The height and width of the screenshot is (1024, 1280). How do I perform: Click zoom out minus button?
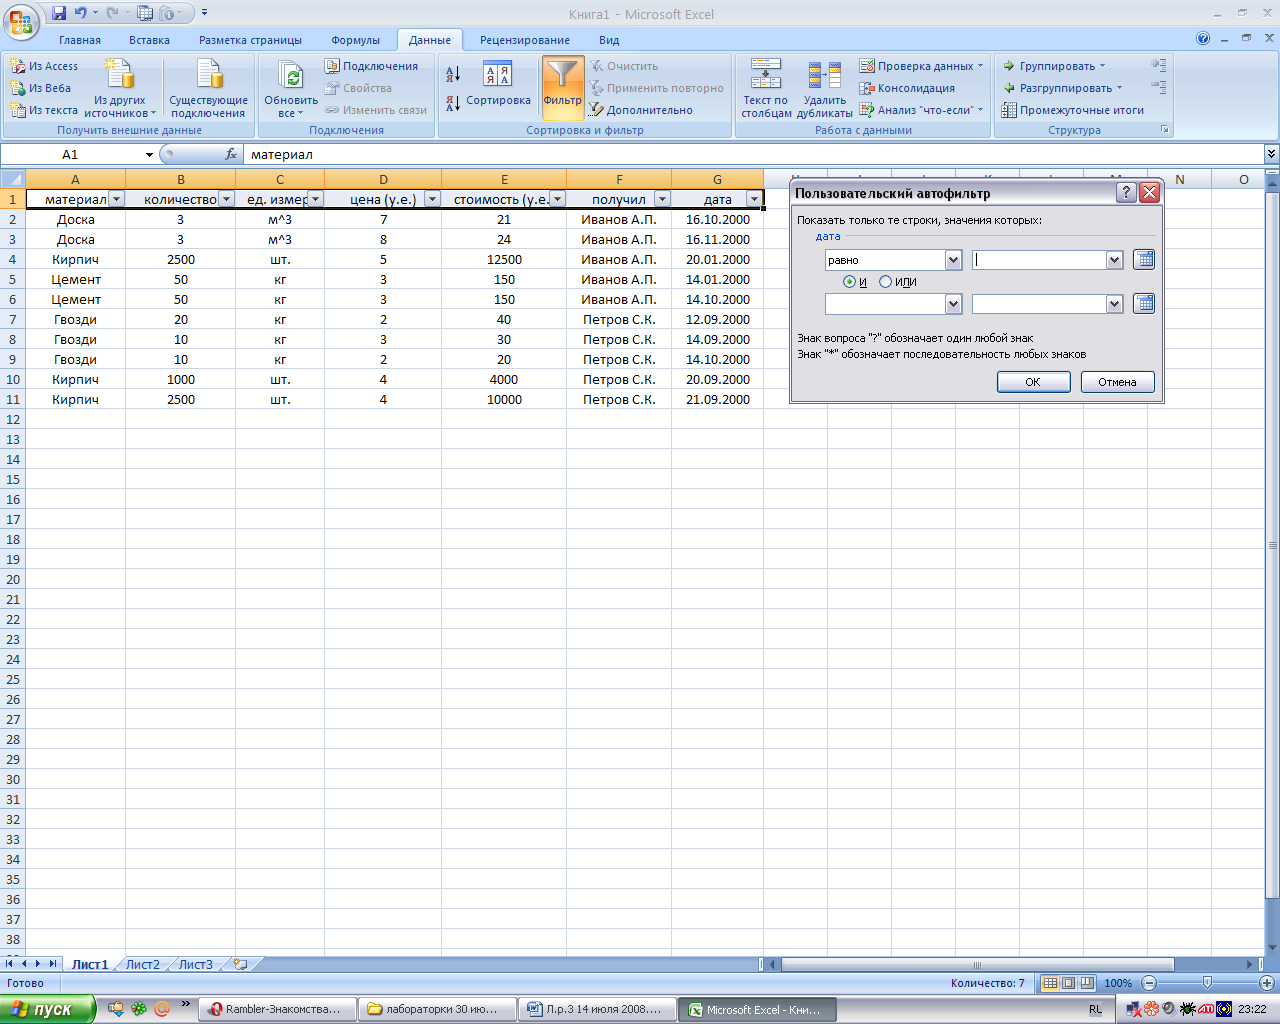1149,983
